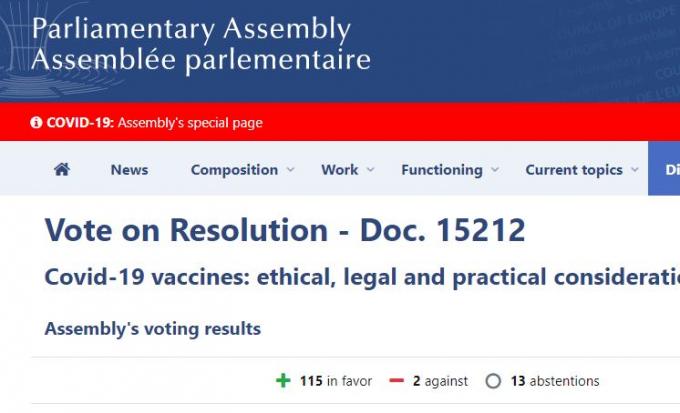Click the Vote on Resolution Doc. 15212 heading

[x=285, y=231]
